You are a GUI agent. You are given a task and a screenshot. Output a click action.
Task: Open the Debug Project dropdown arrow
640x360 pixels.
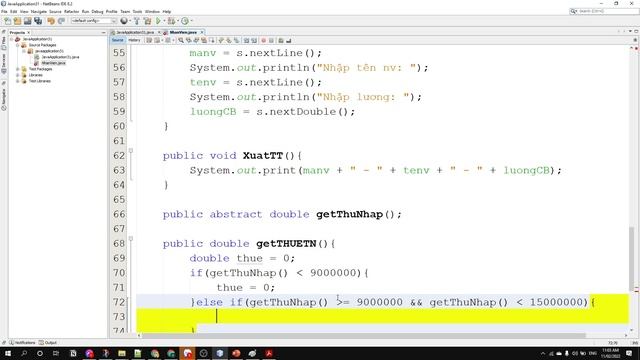(x=177, y=21)
